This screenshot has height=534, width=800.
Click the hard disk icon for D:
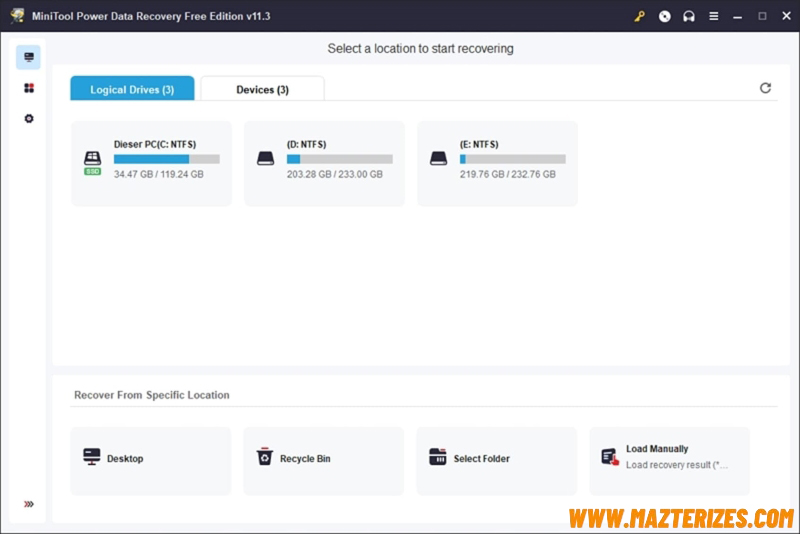265,159
